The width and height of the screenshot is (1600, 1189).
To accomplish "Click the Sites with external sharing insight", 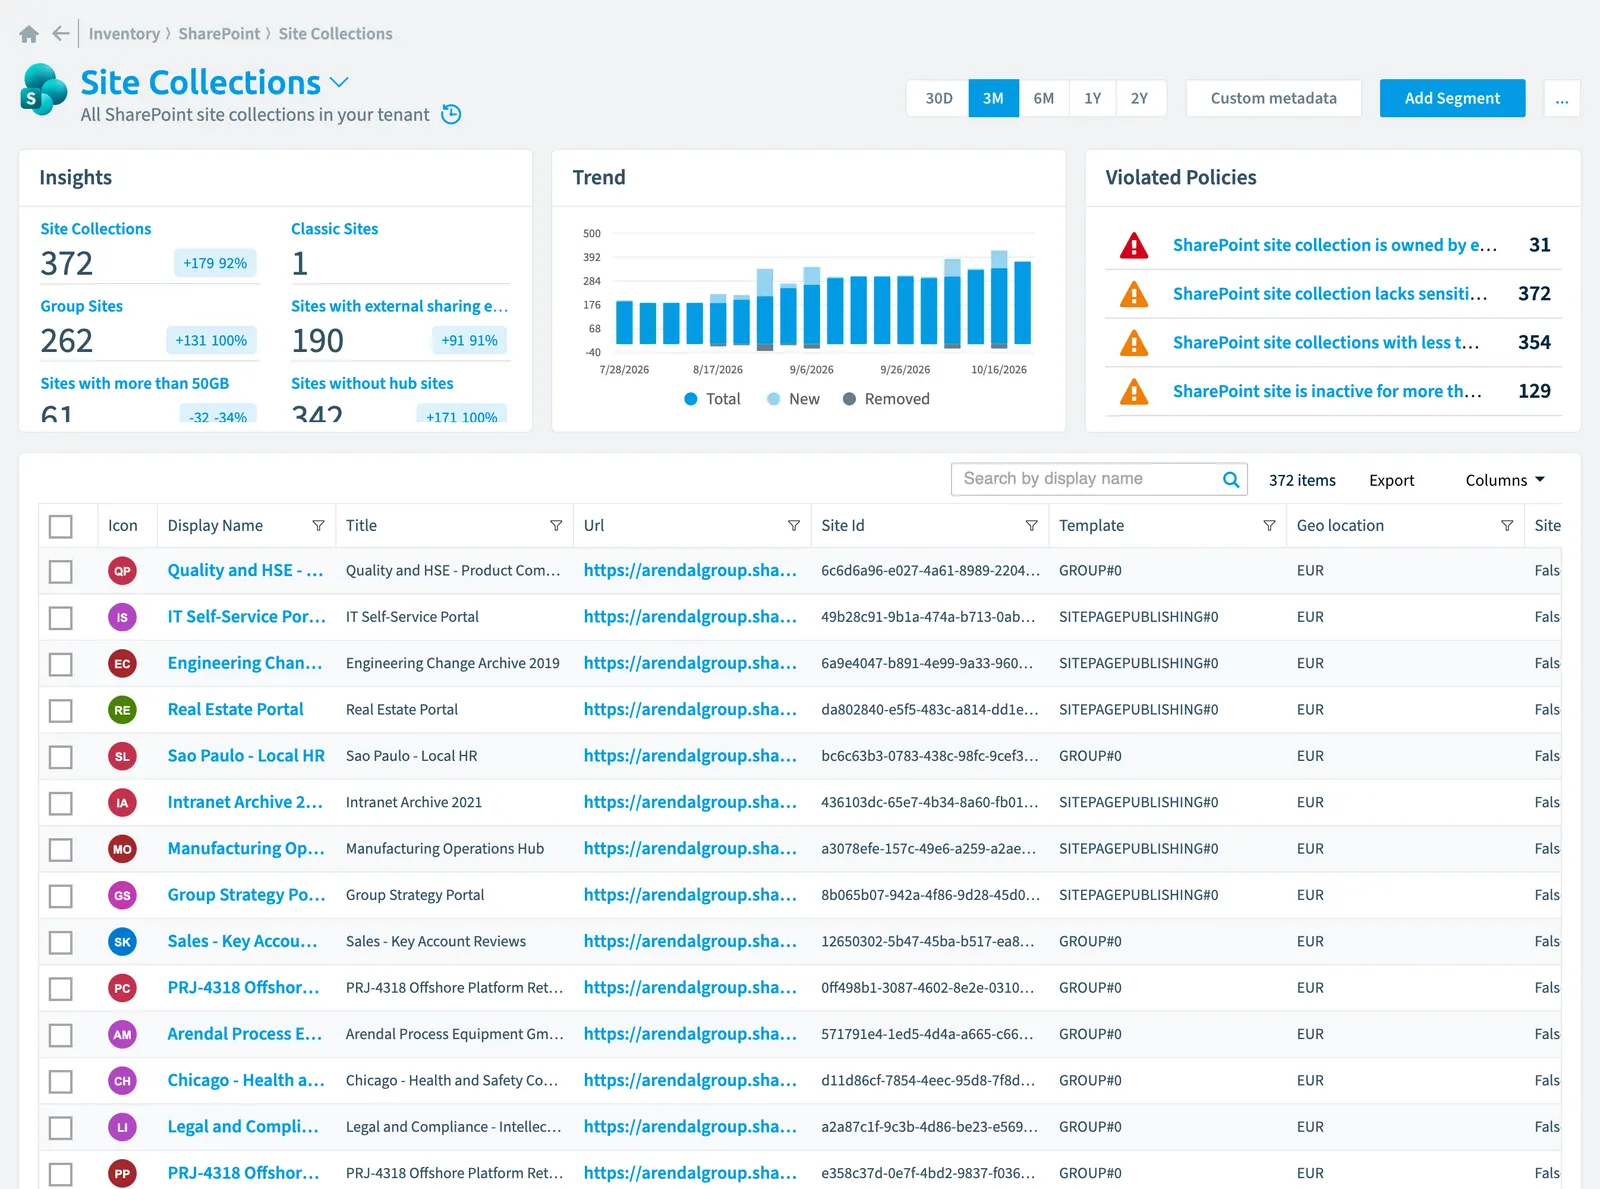I will [x=399, y=306].
